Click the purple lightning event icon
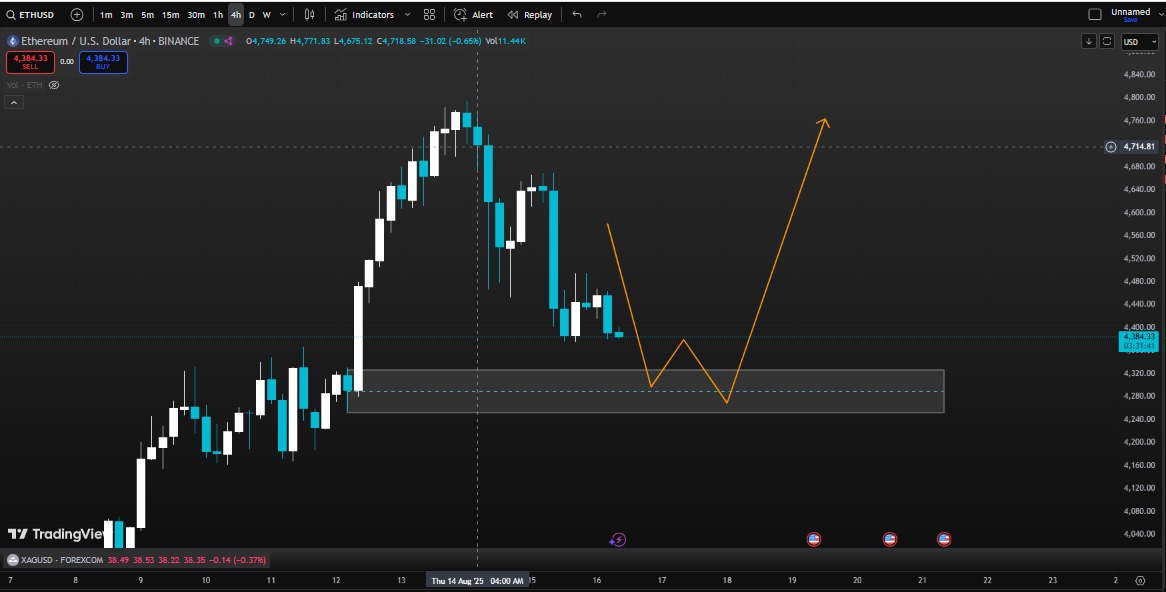This screenshot has width=1166, height=592. pos(617,540)
